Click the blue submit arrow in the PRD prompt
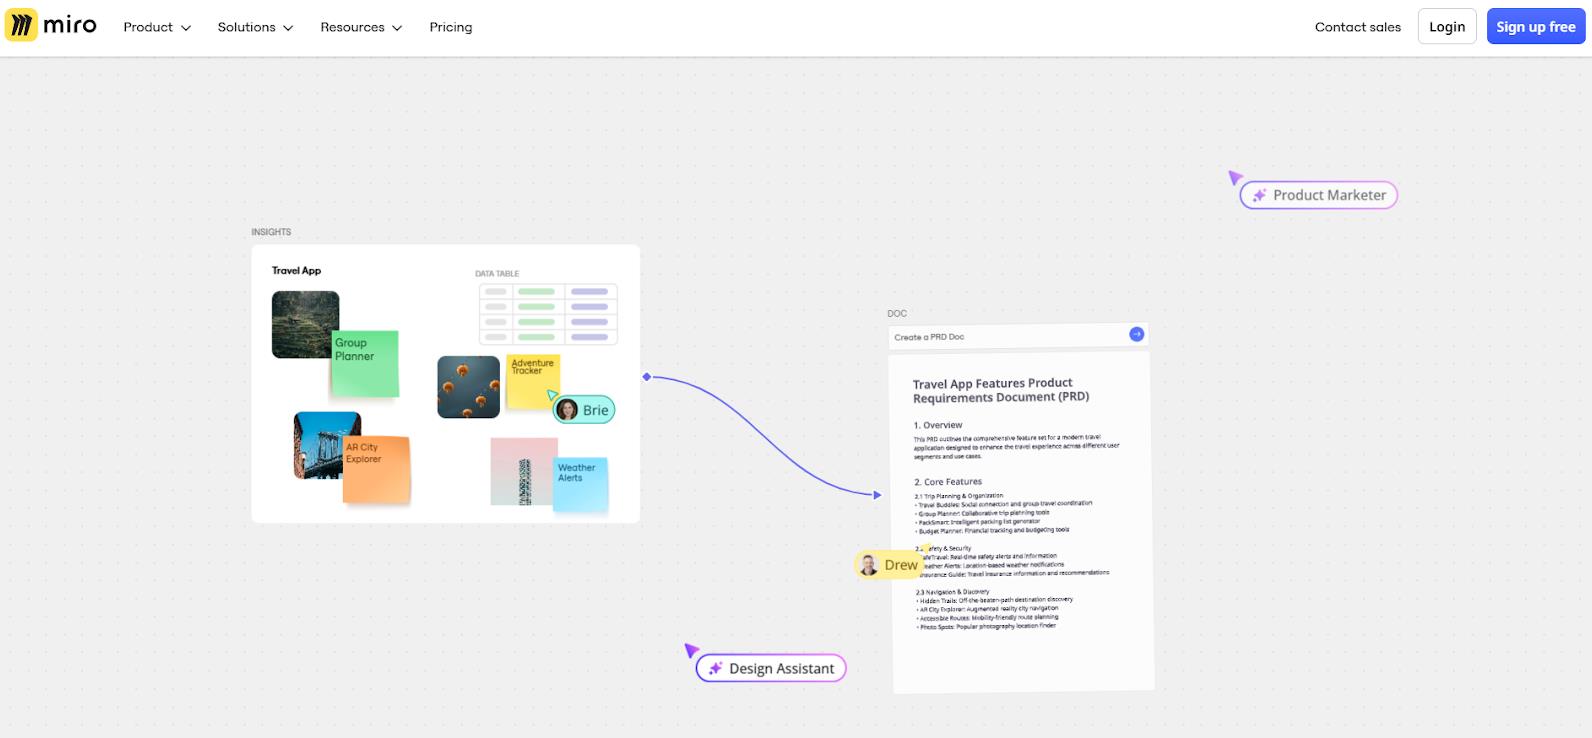1592x738 pixels. click(1136, 334)
